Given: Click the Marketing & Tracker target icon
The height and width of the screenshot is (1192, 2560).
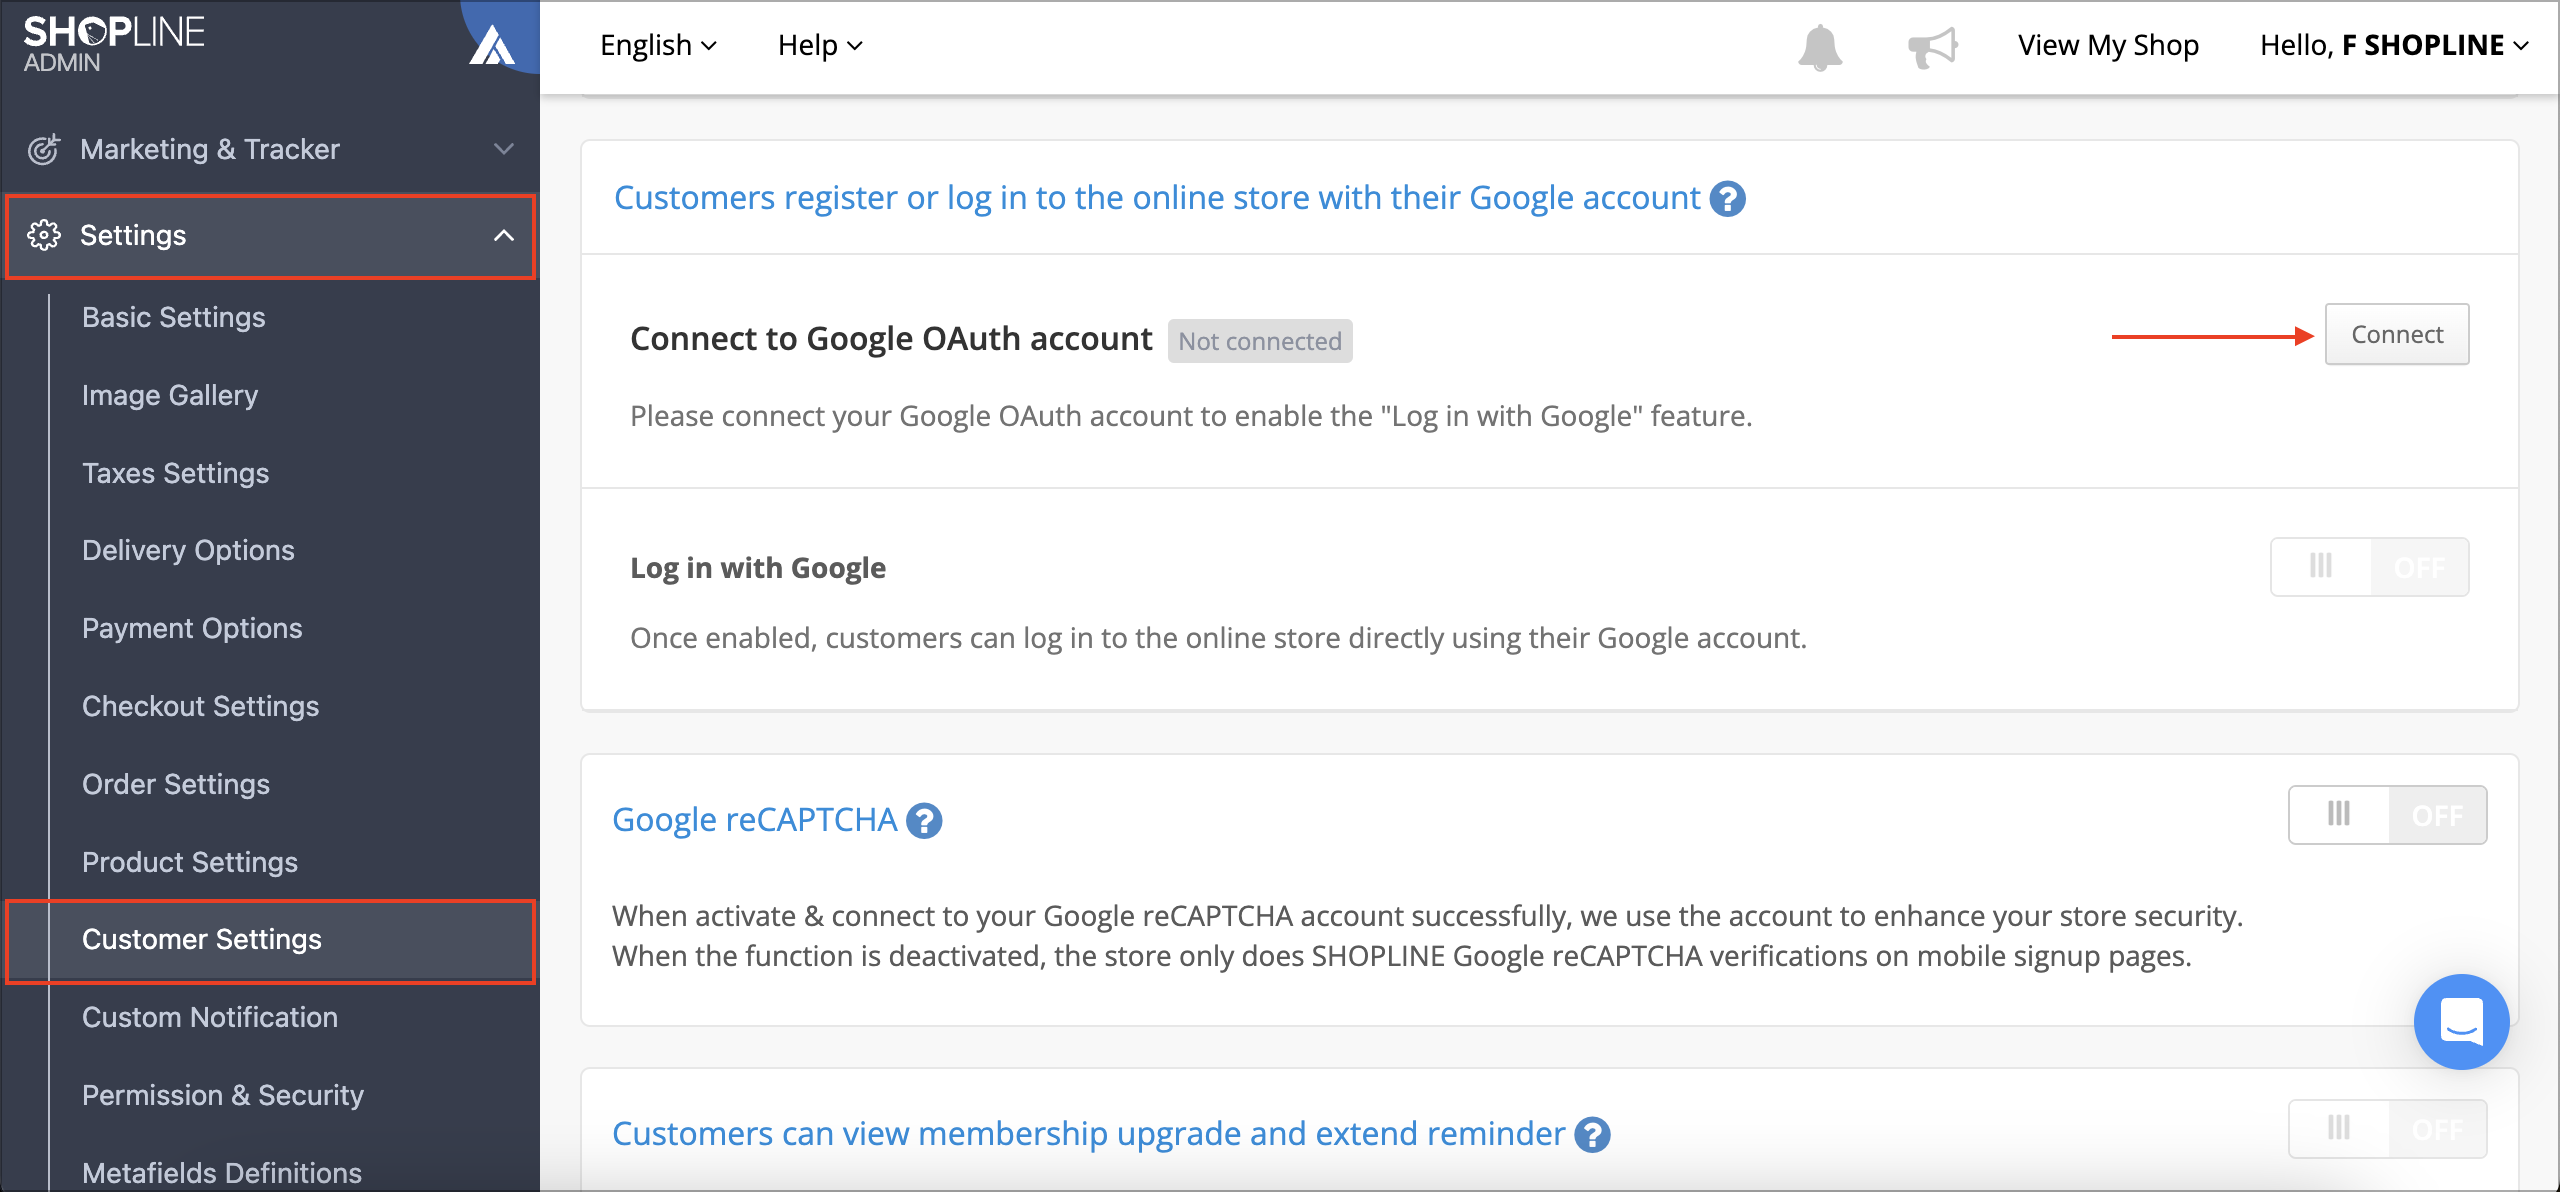Looking at the screenshot, I should click(44, 149).
